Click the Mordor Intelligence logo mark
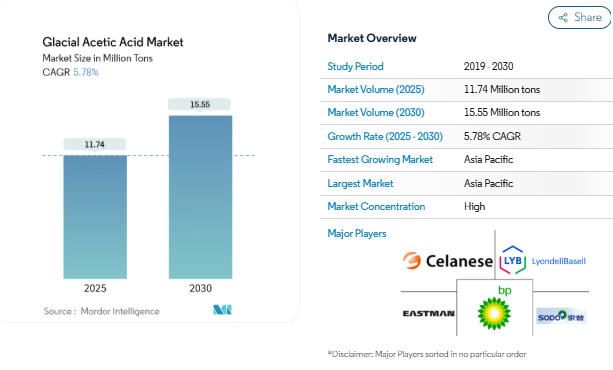Viewport: 613px width, 370px height. (x=222, y=310)
